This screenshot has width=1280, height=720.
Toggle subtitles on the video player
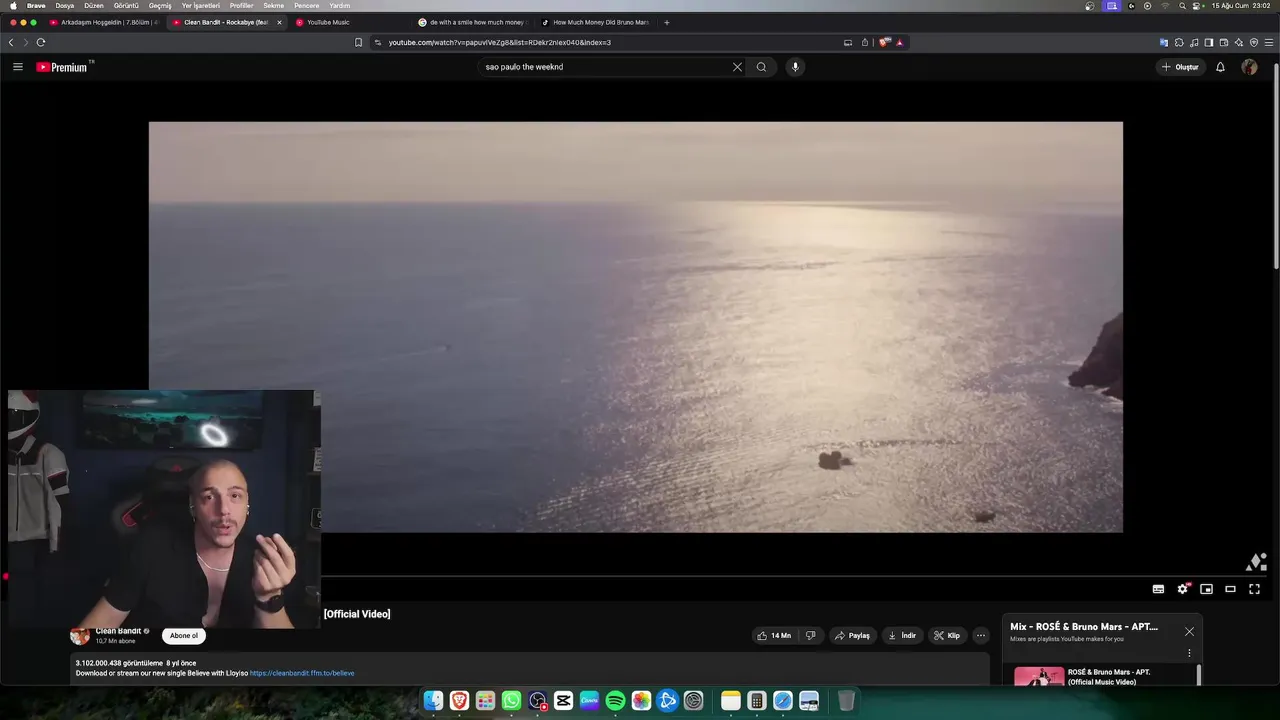point(1158,589)
